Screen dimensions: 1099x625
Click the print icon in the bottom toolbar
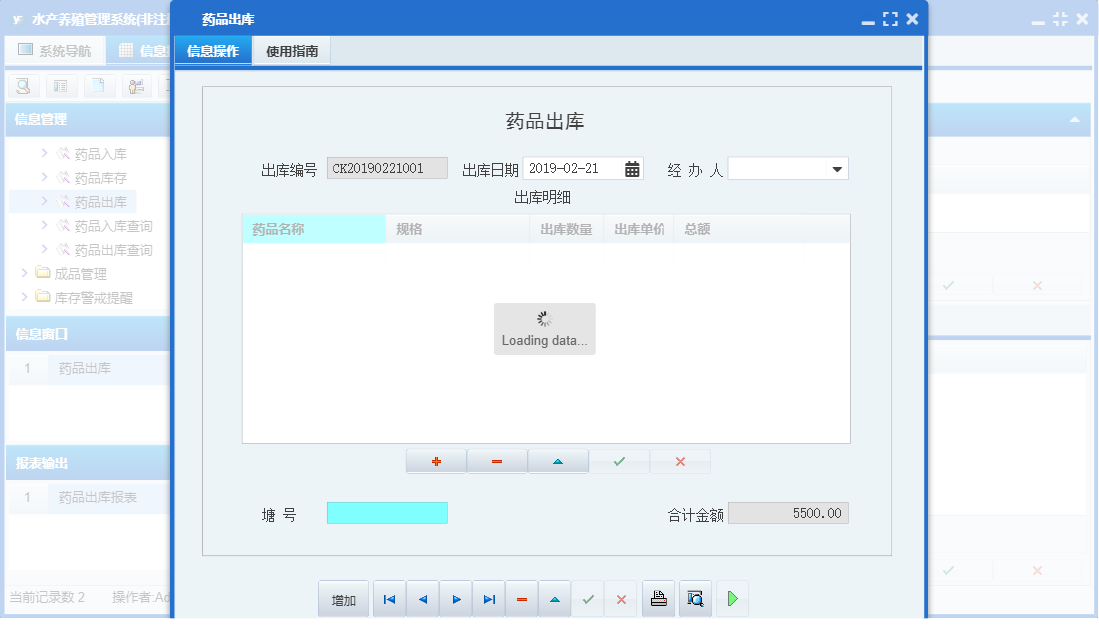point(658,598)
